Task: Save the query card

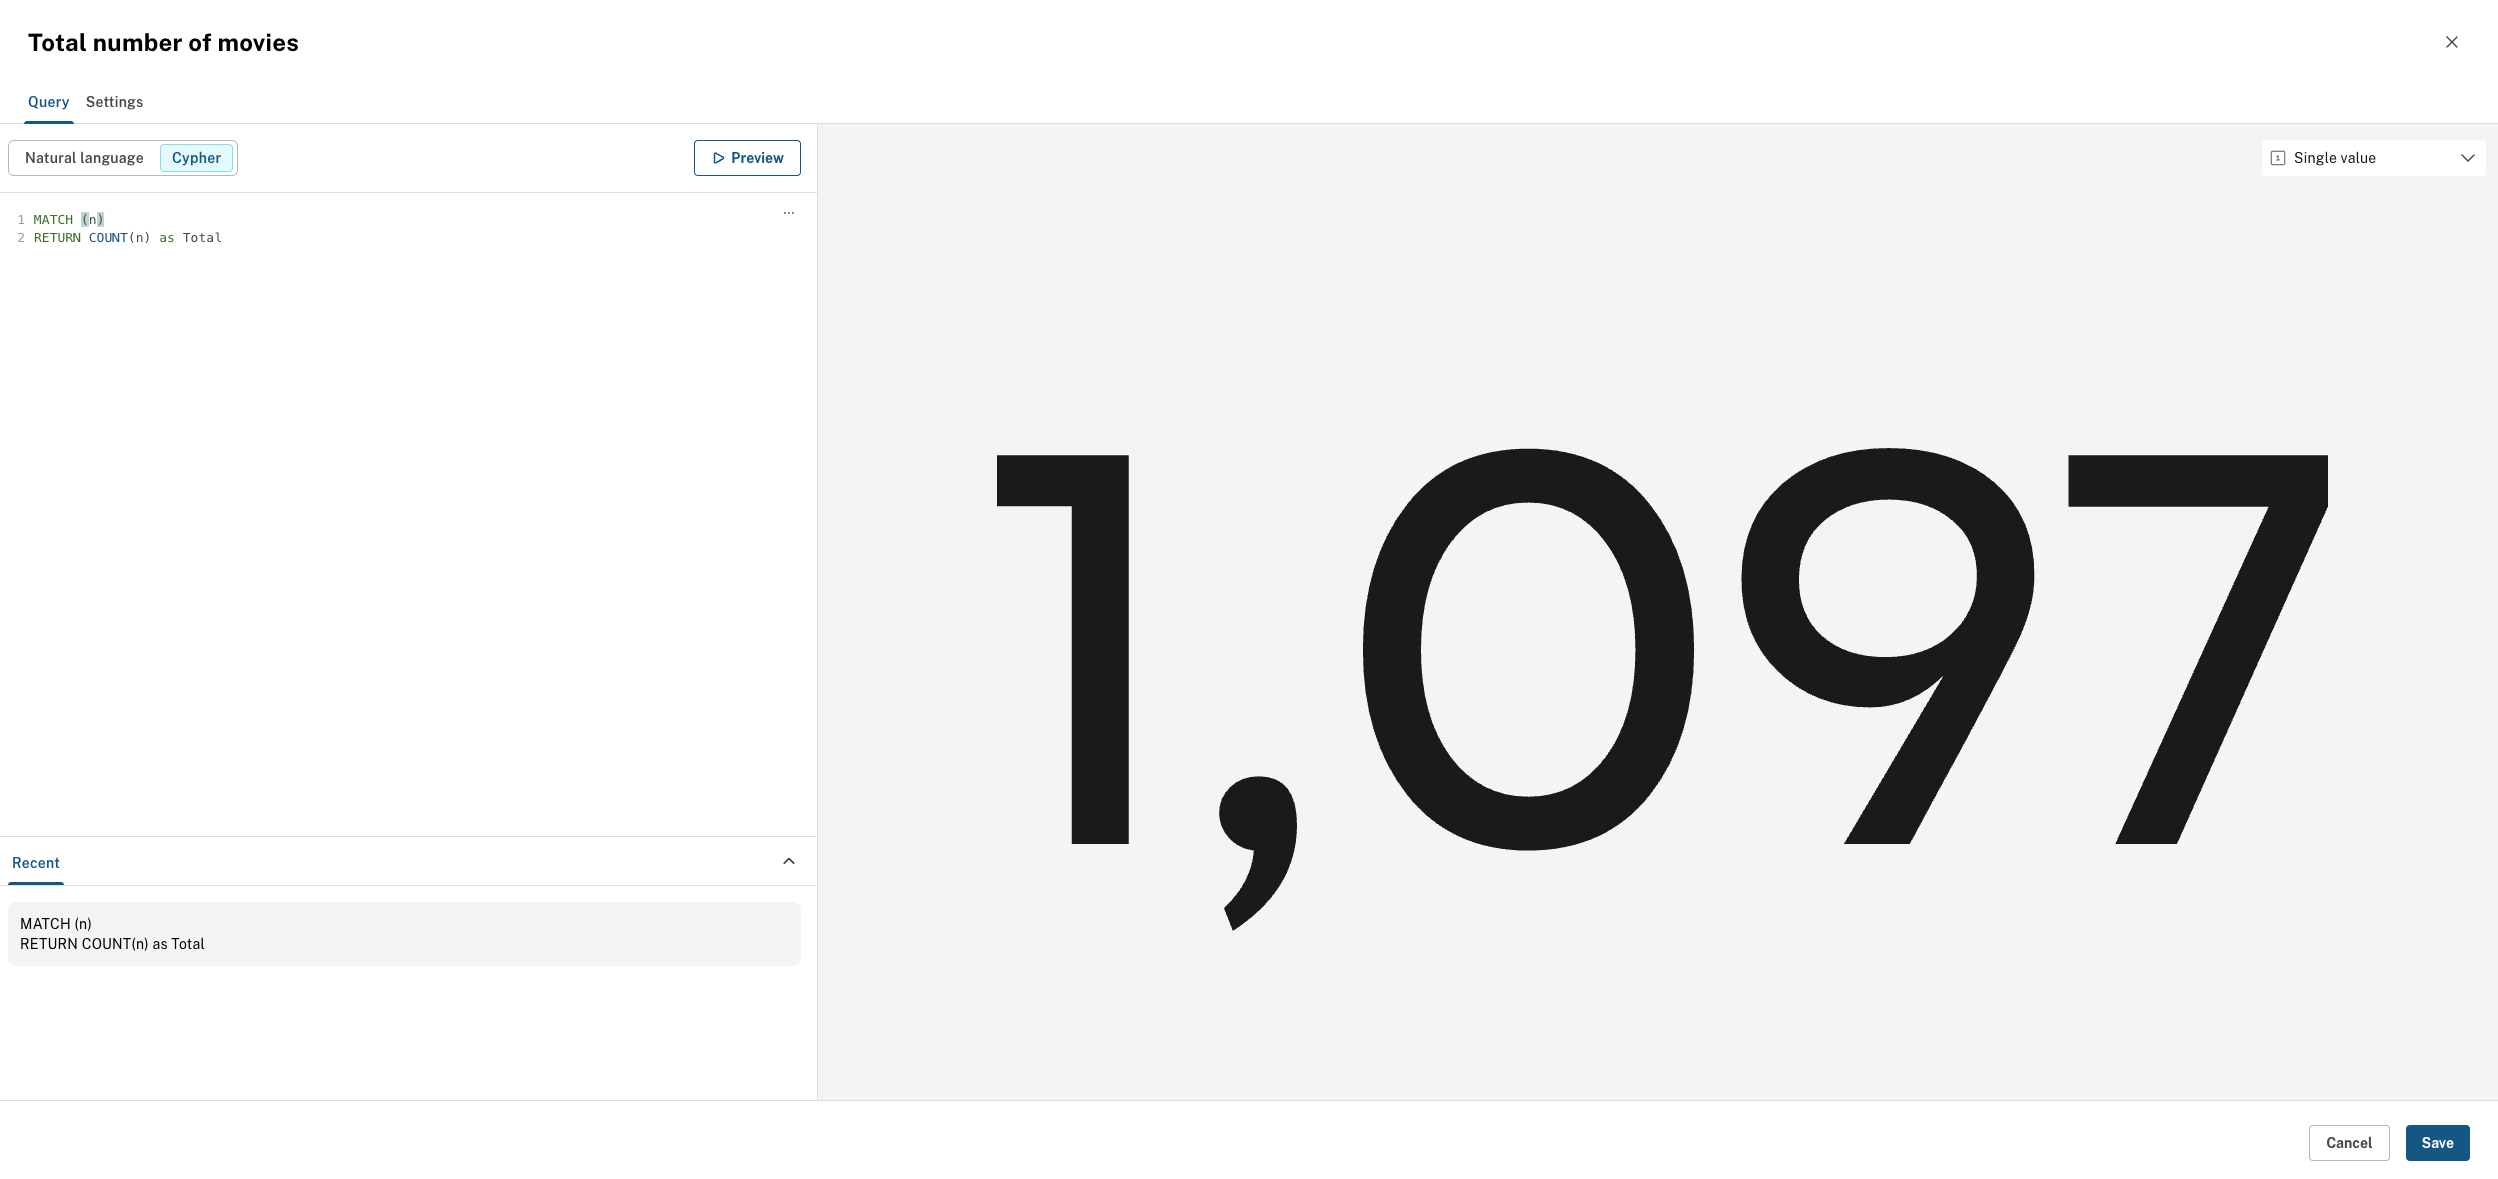Action: point(2437,1143)
